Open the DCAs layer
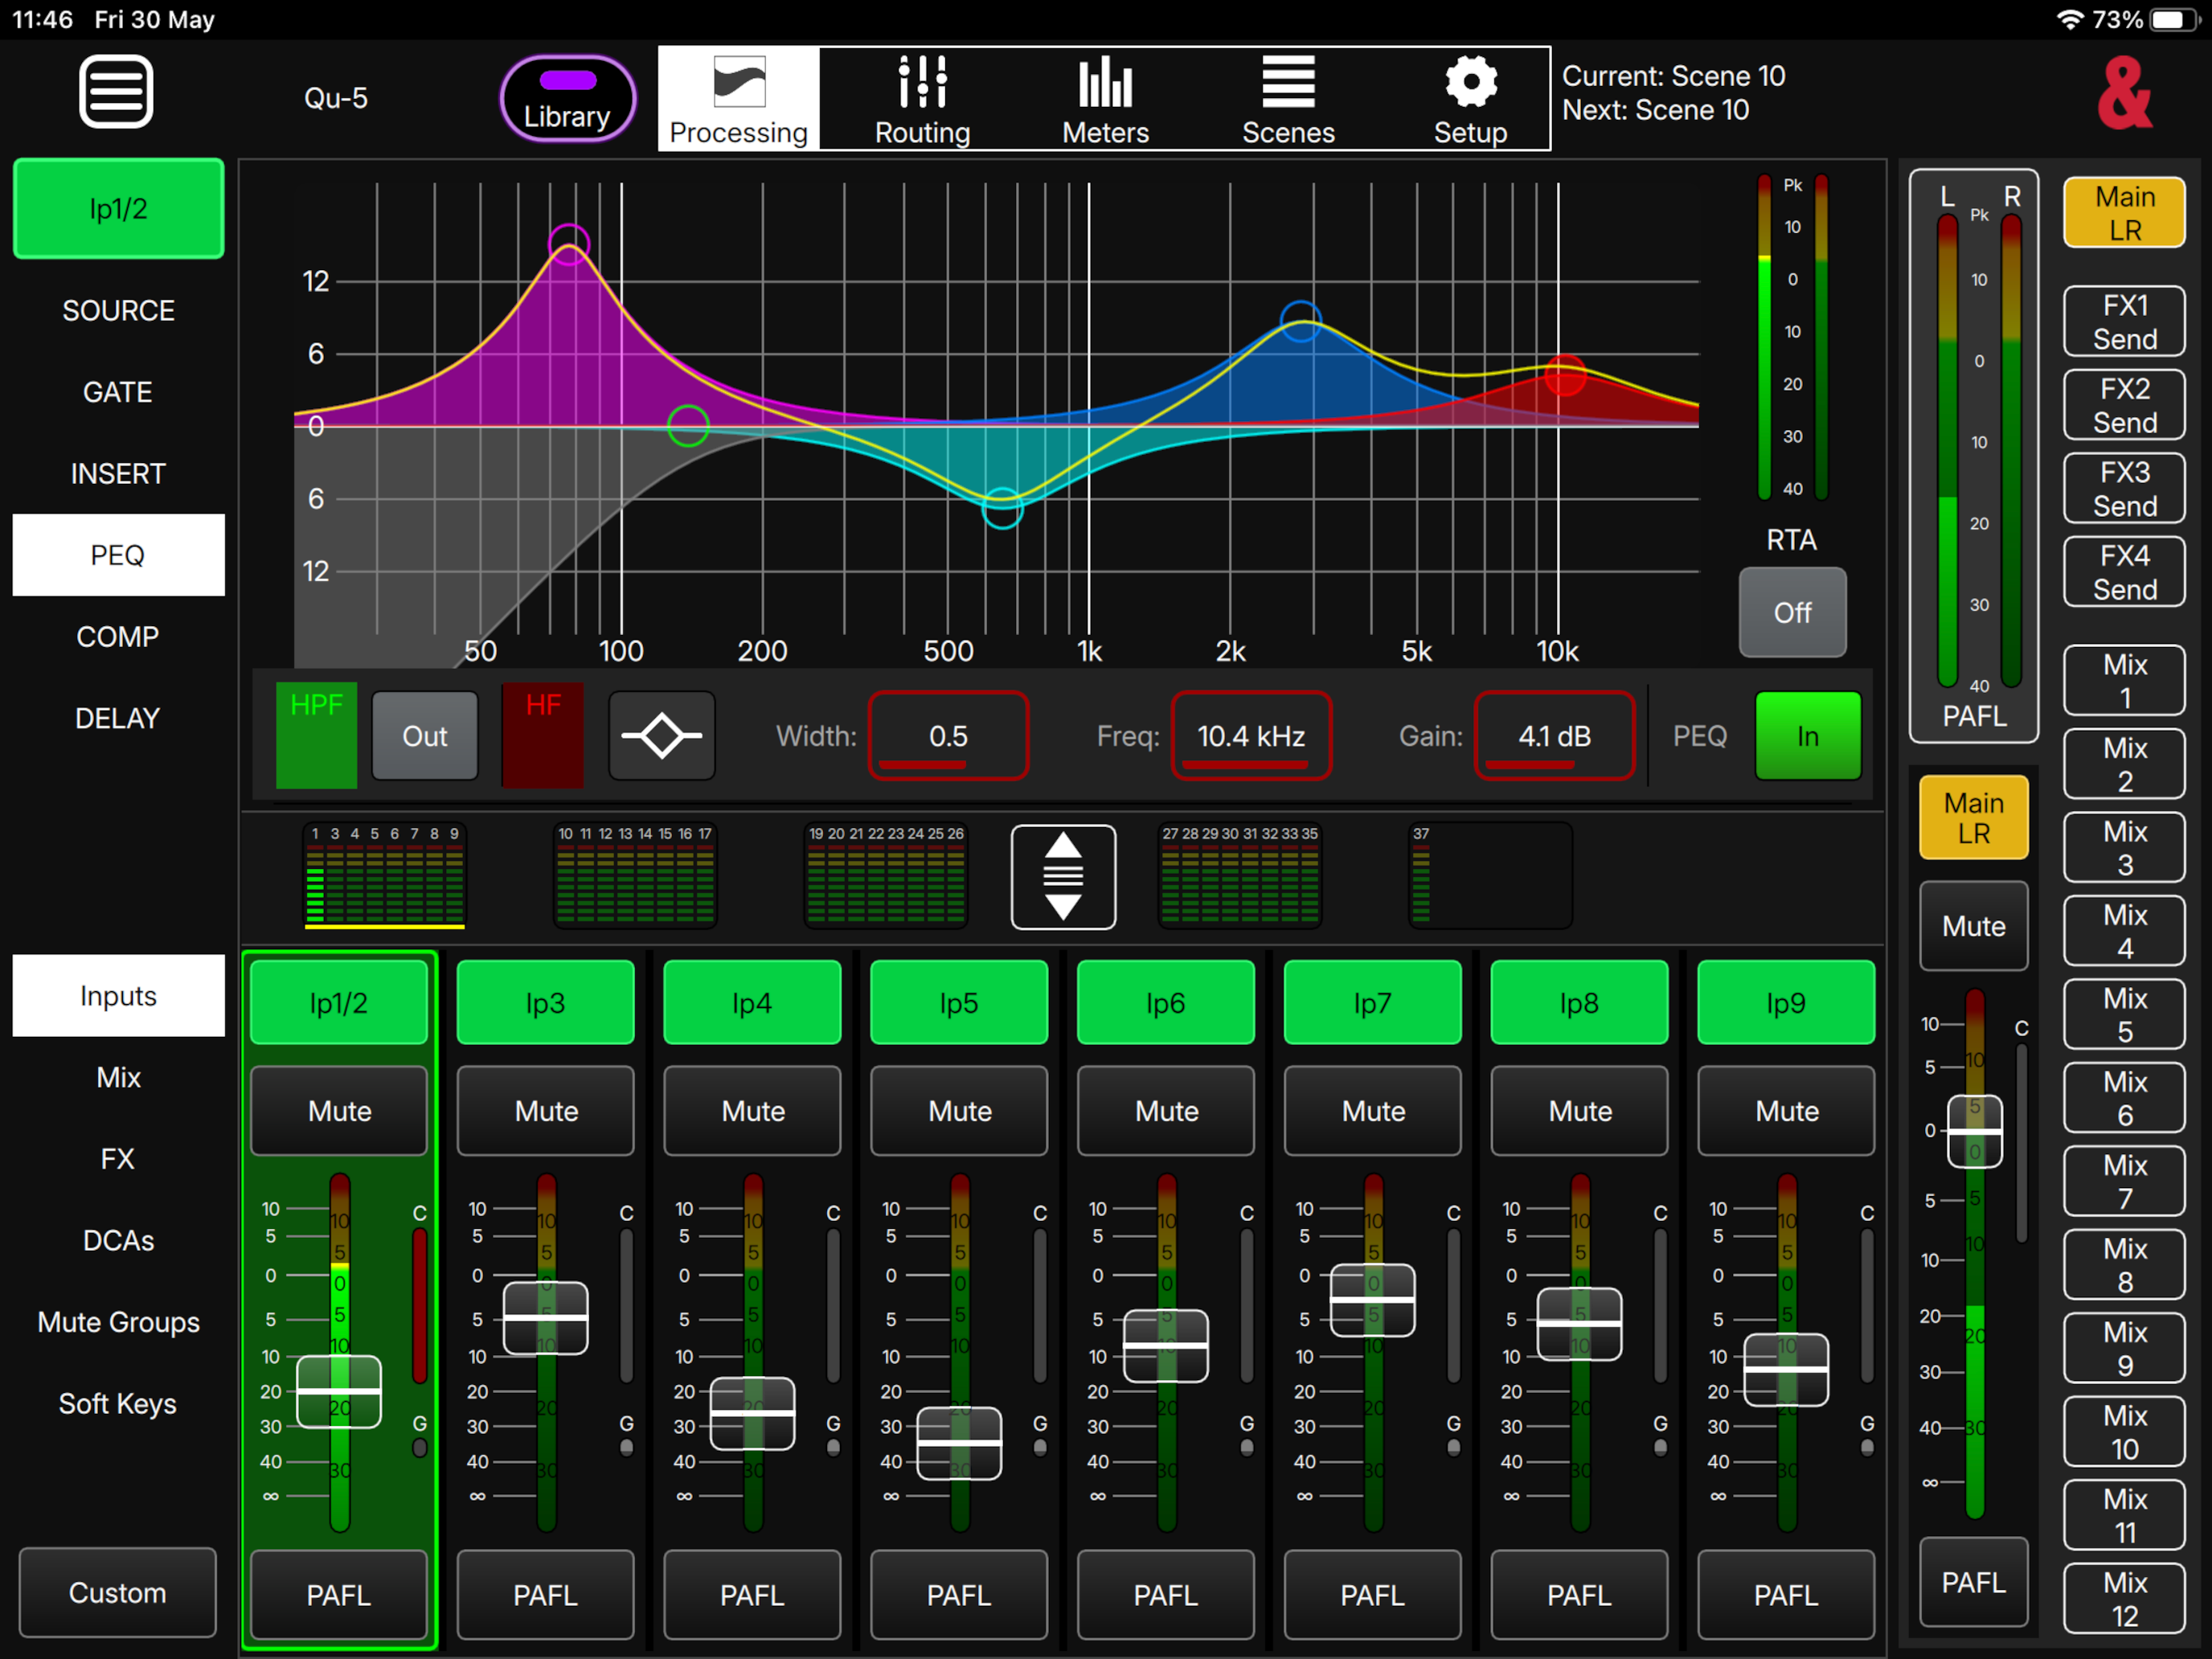This screenshot has height=1659, width=2212. click(118, 1240)
